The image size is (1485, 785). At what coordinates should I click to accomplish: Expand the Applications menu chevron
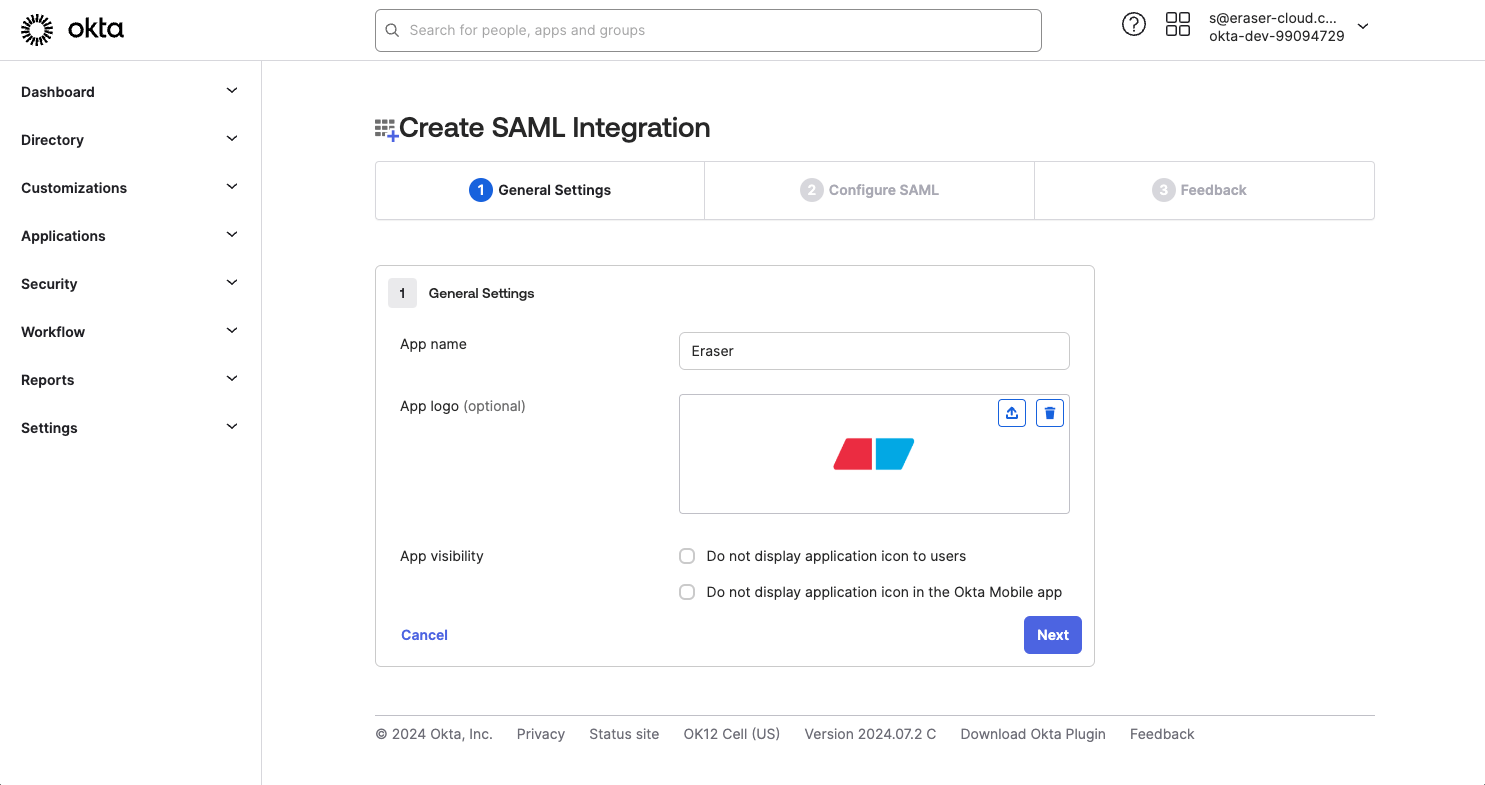coord(232,235)
